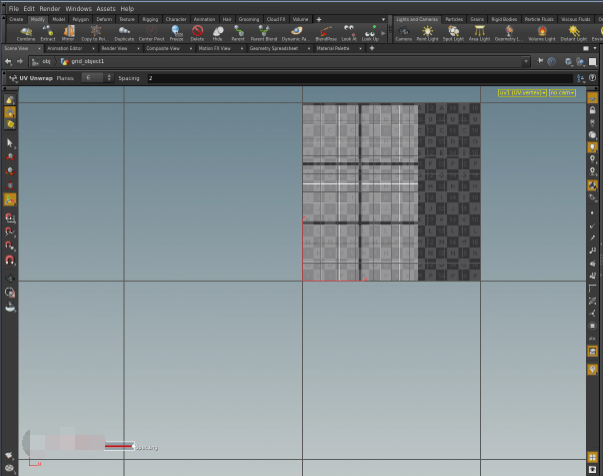The width and height of the screenshot is (603, 476).
Task: Select the Point Light tool
Action: point(428,33)
